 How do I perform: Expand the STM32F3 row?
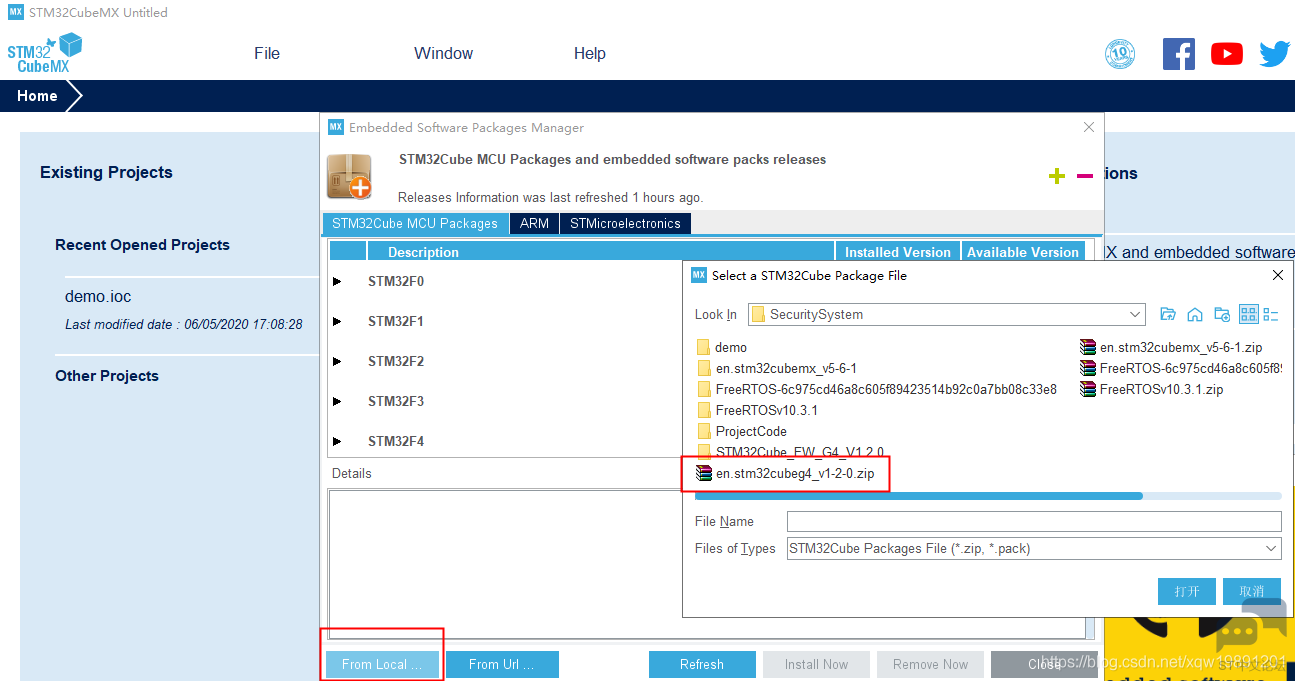[338, 402]
